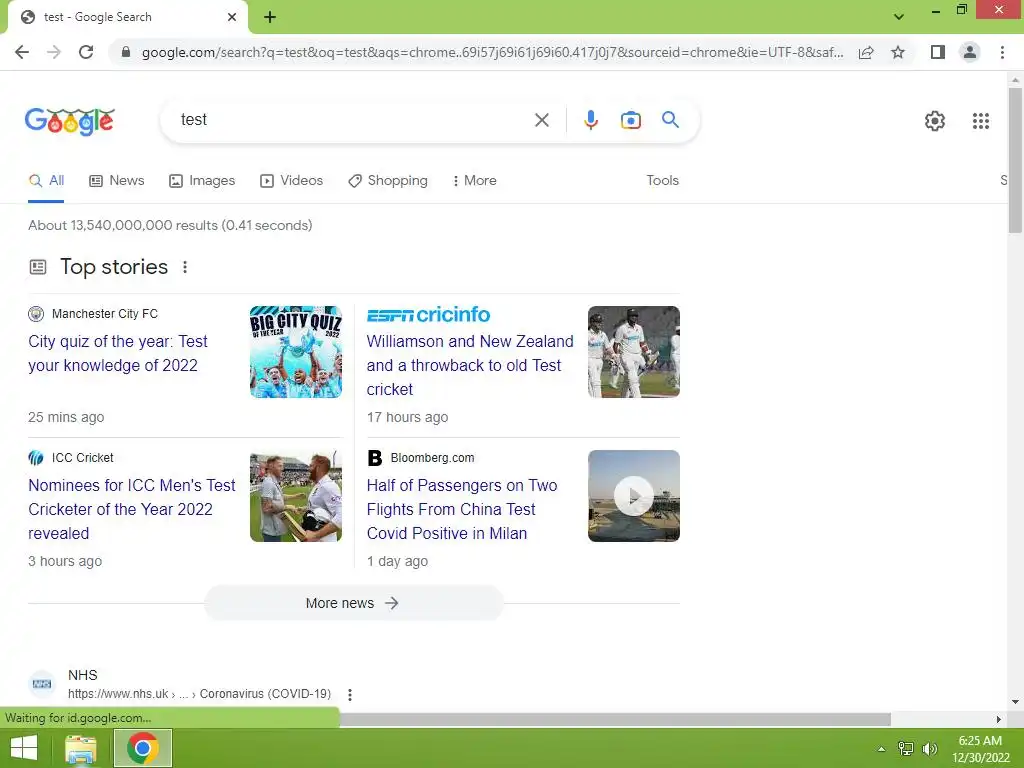The image size is (1024, 768).
Task: Switch to the News tab
Action: 117,180
